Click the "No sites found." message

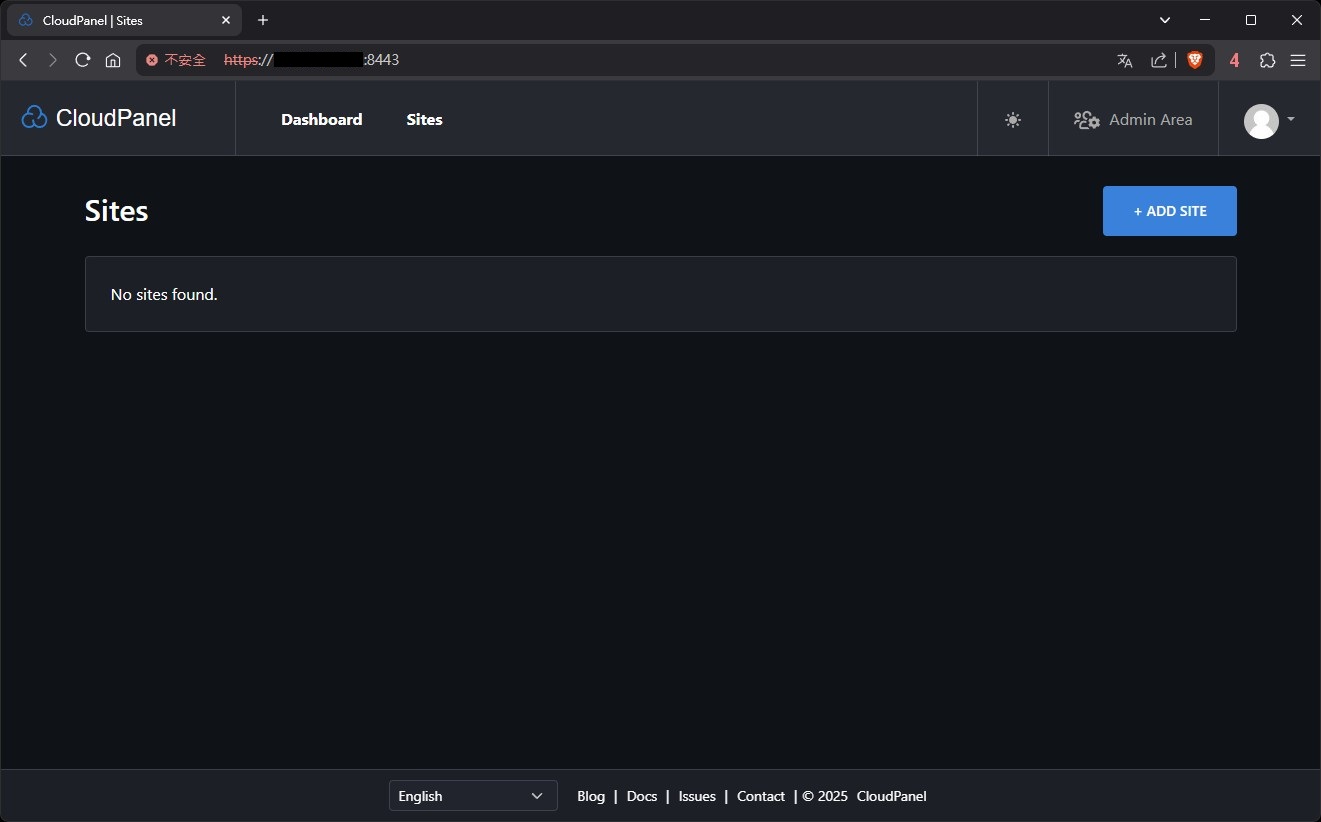click(164, 294)
